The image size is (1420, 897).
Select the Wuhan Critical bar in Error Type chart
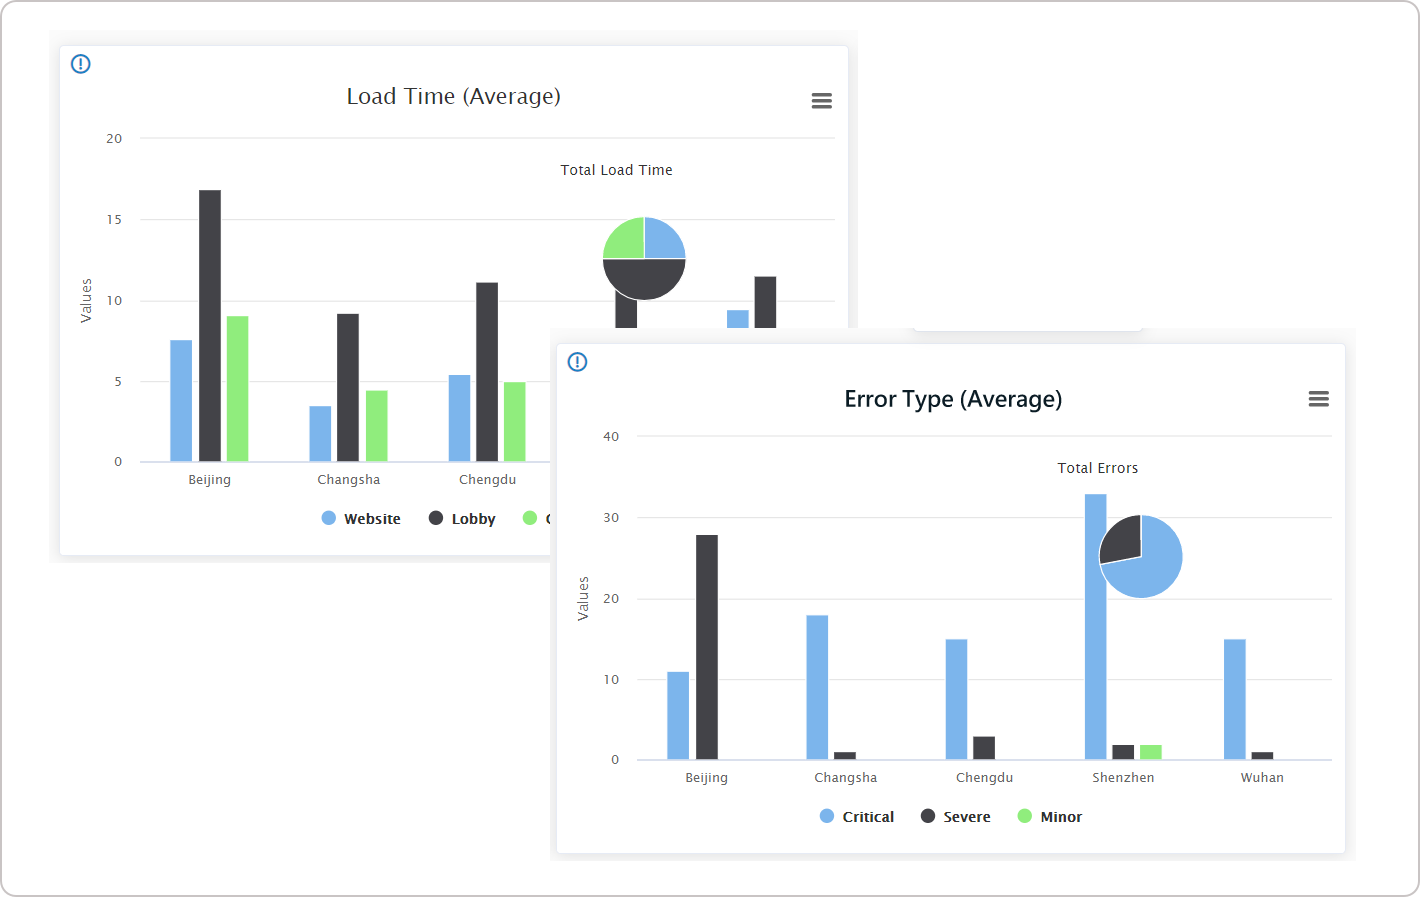pyautogui.click(x=1235, y=699)
